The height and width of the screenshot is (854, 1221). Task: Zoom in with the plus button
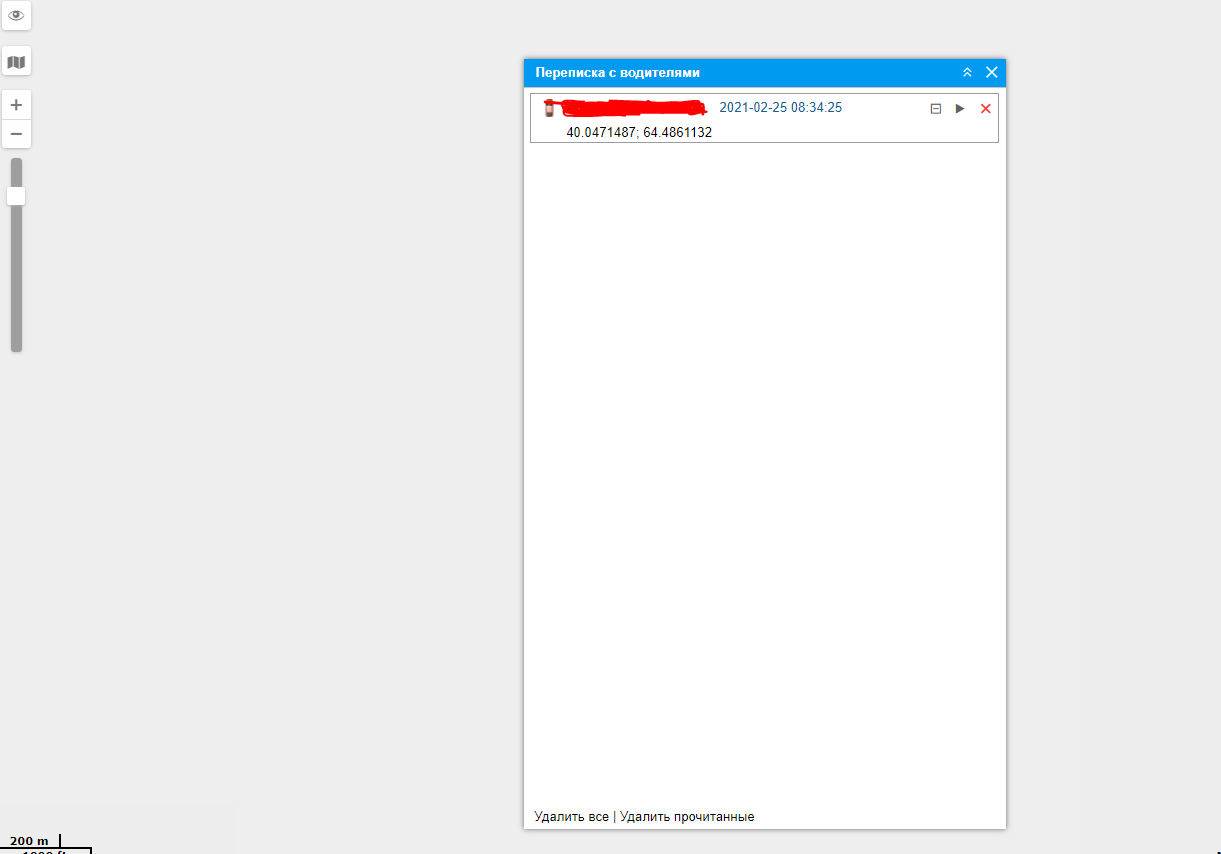pyautogui.click(x=16, y=105)
